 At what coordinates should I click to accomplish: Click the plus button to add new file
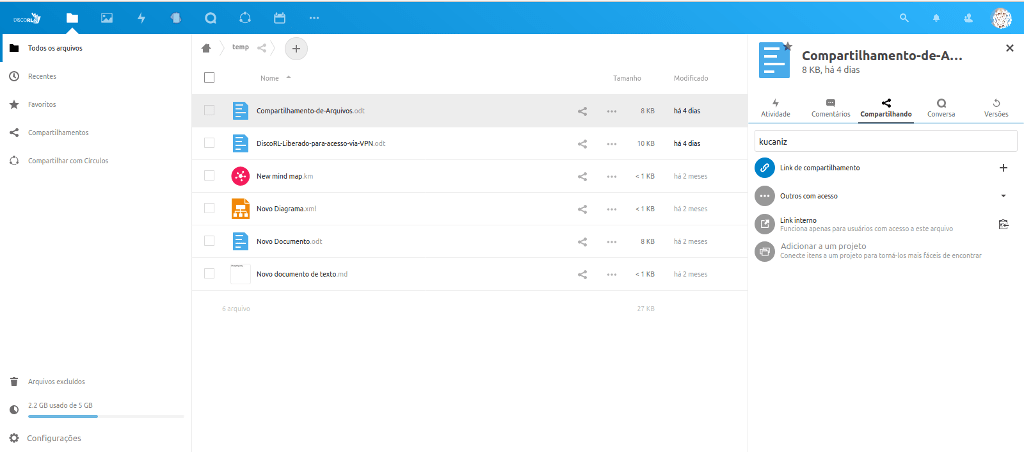tap(296, 48)
